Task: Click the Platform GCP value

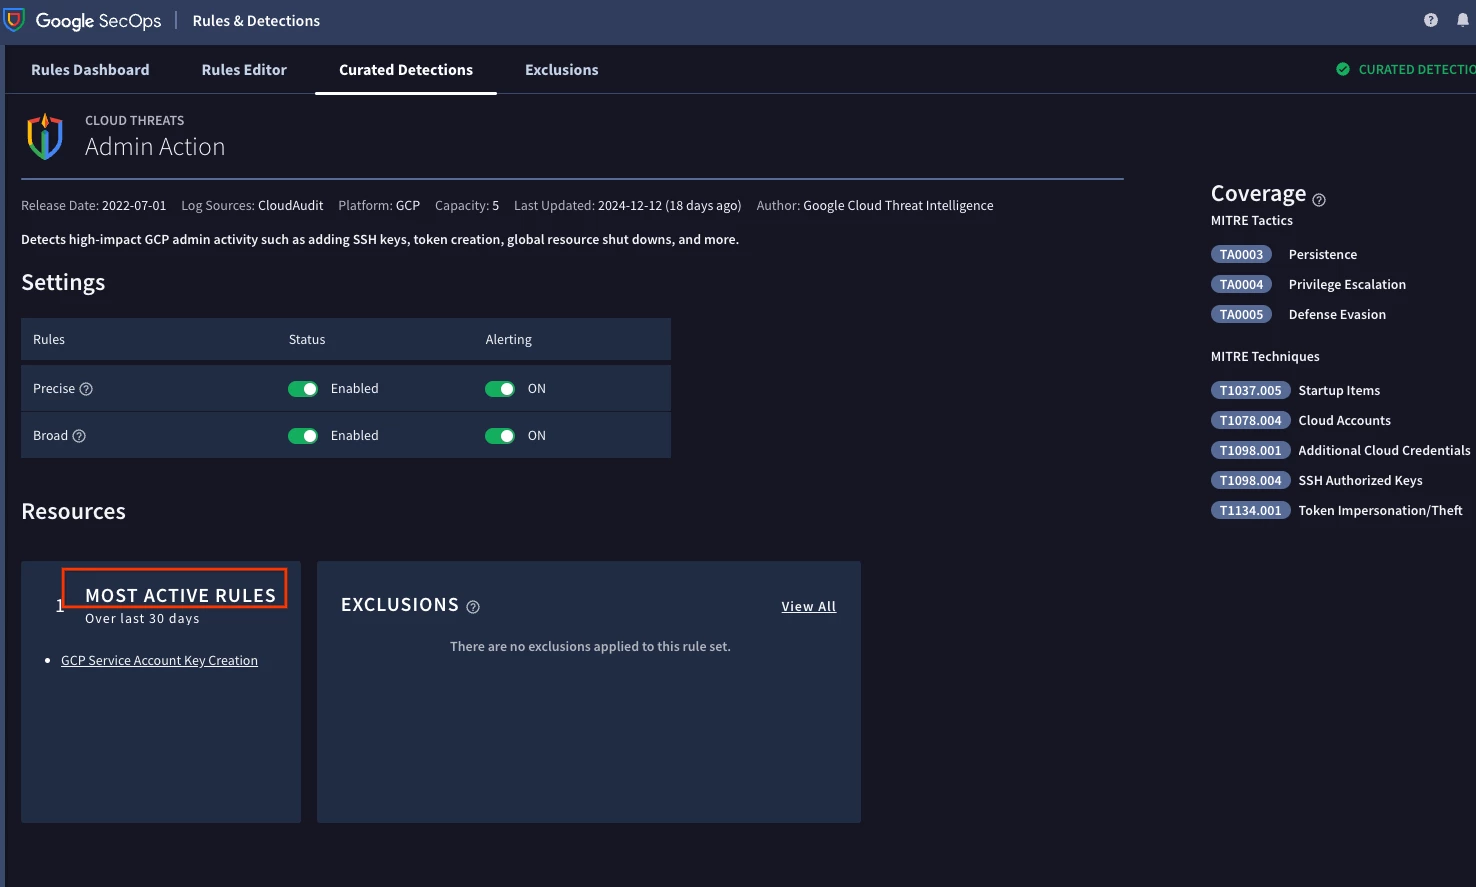Action: coord(408,206)
